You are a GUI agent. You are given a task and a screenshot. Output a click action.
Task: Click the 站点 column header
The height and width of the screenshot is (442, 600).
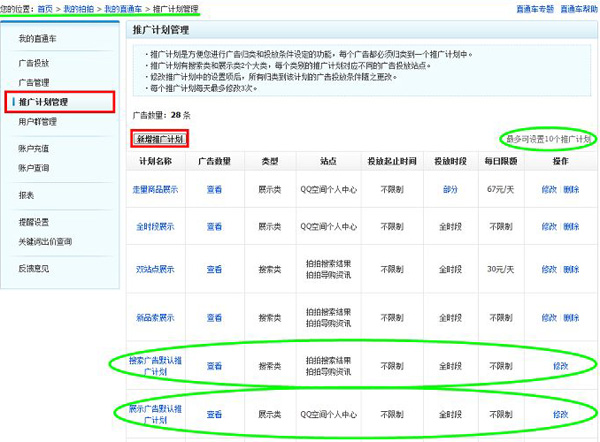(328, 161)
